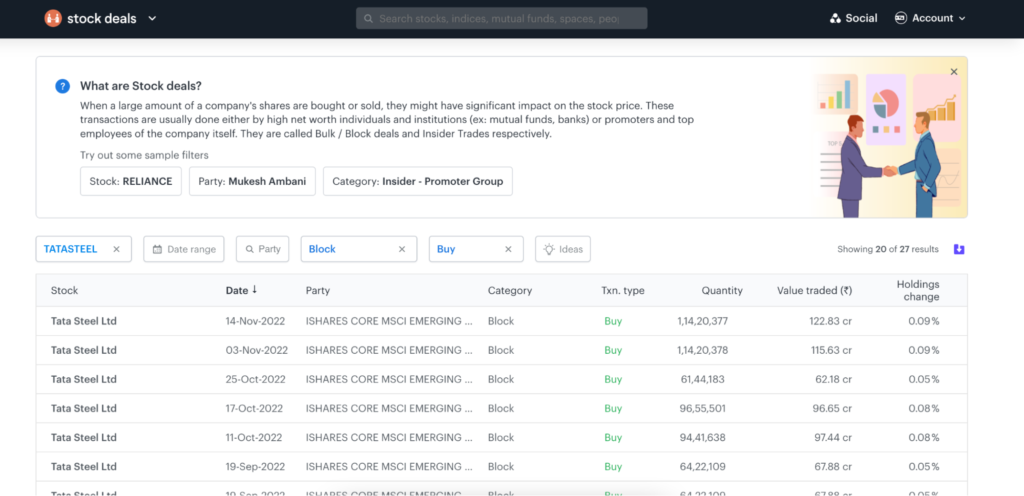The image size is (1024, 496).
Task: Click the Showing 20 of 27 results text
Action: point(888,249)
